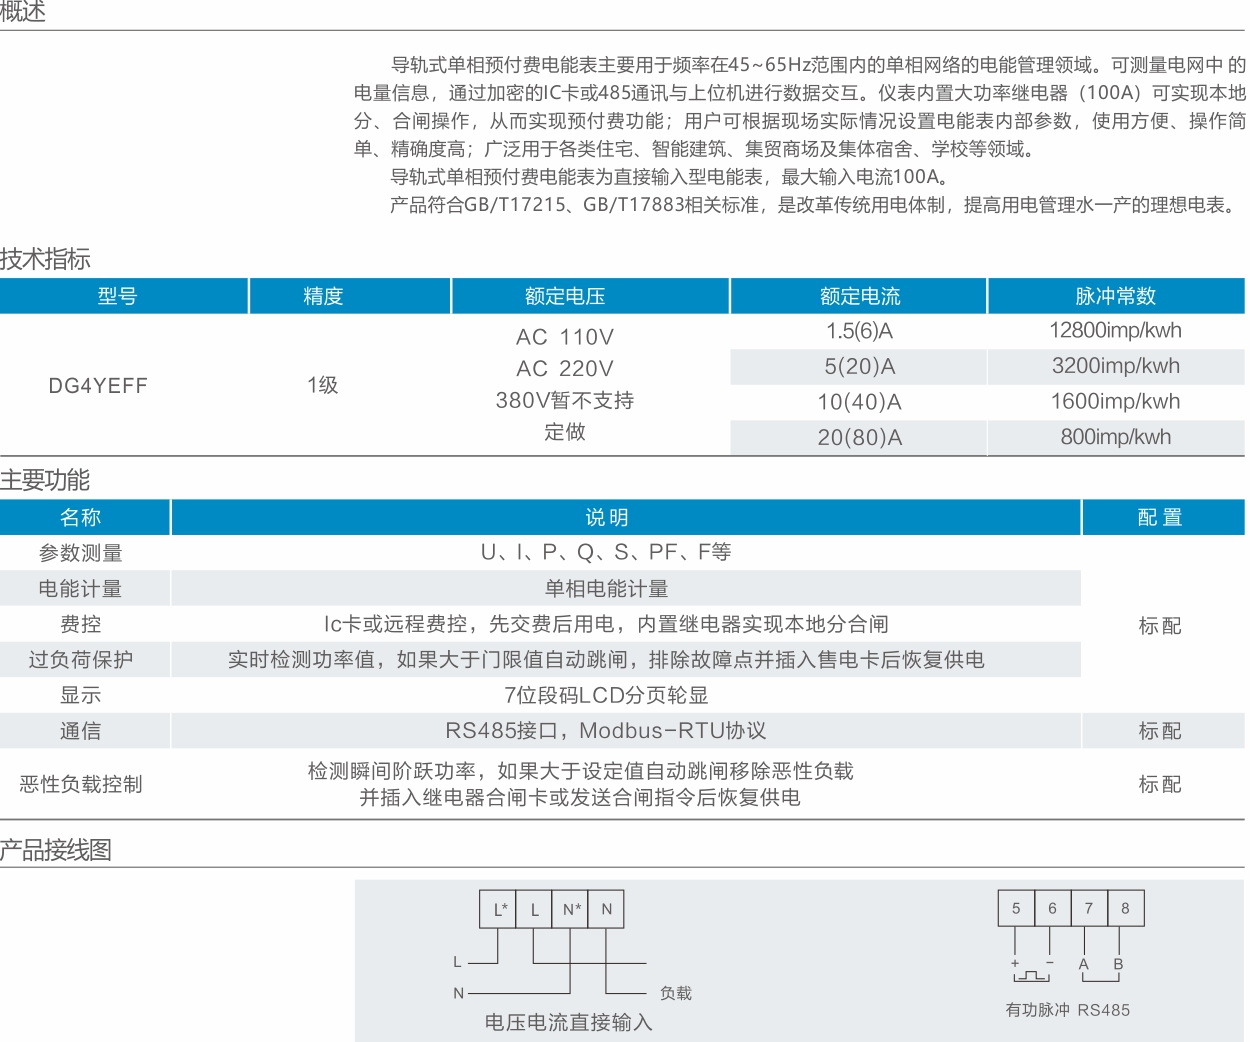This screenshot has width=1250, height=1042.
Task: Select the 10(40)A current cell
Action: (860, 402)
